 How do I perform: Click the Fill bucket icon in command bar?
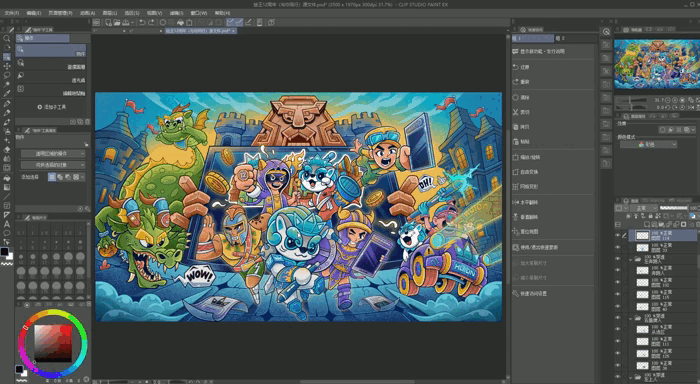[180, 22]
